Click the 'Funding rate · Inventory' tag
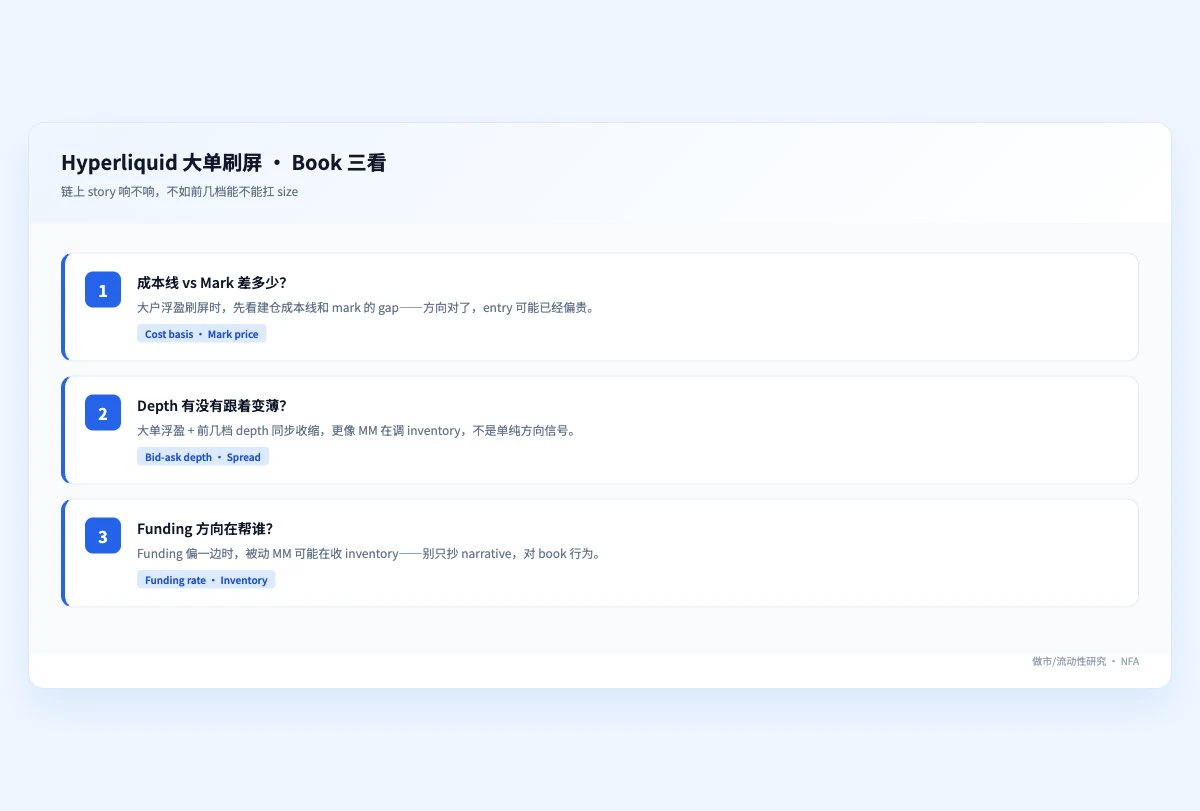 pos(206,580)
